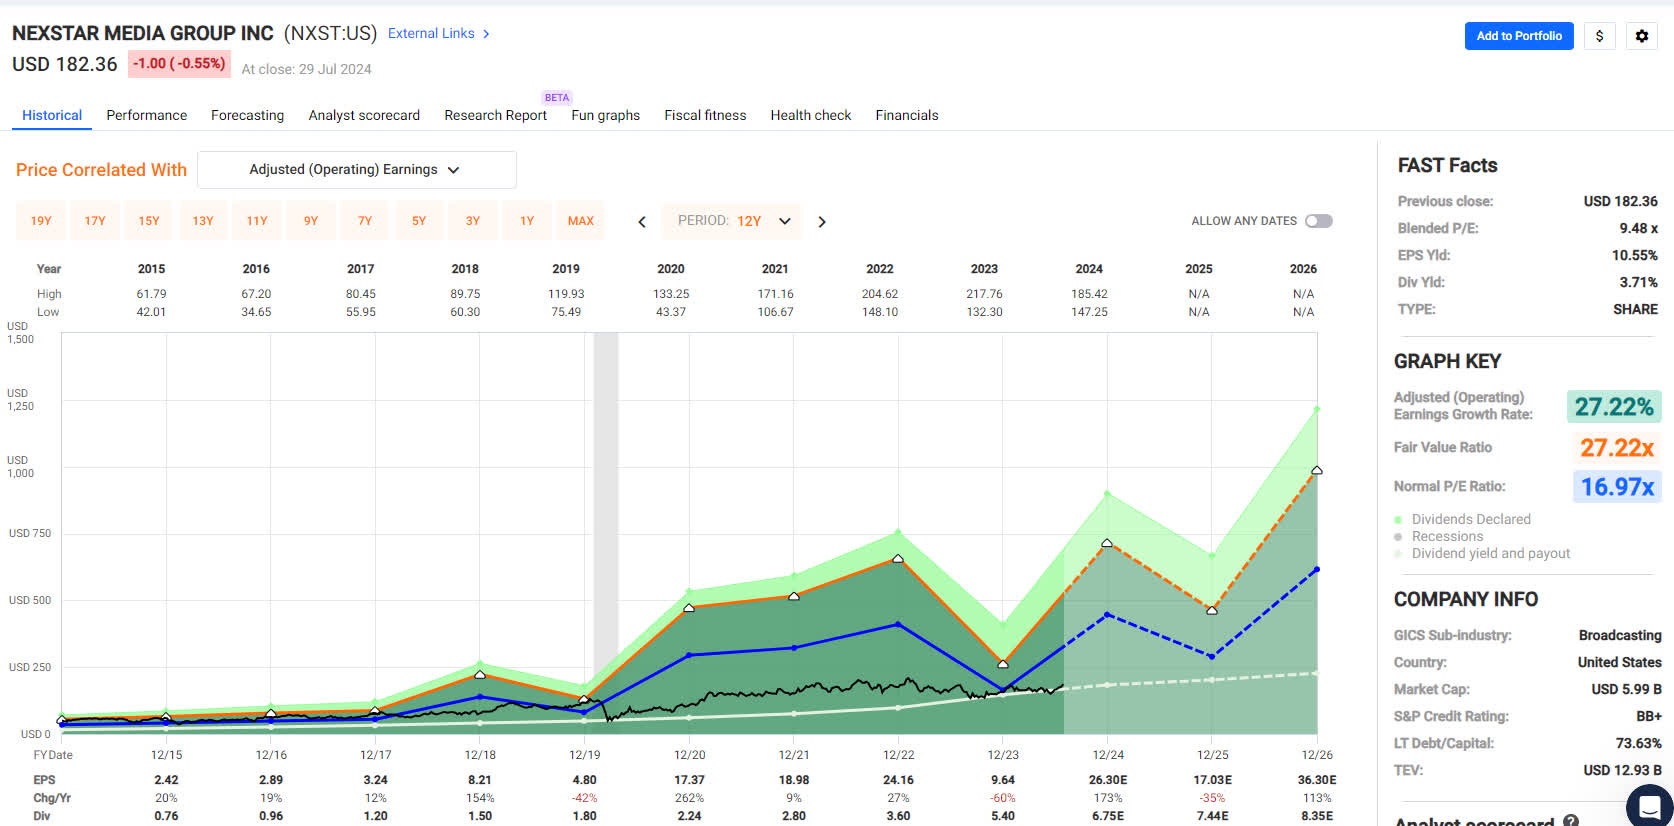Click the NEXSTAR MEDIA GROUP INC title

[143, 33]
